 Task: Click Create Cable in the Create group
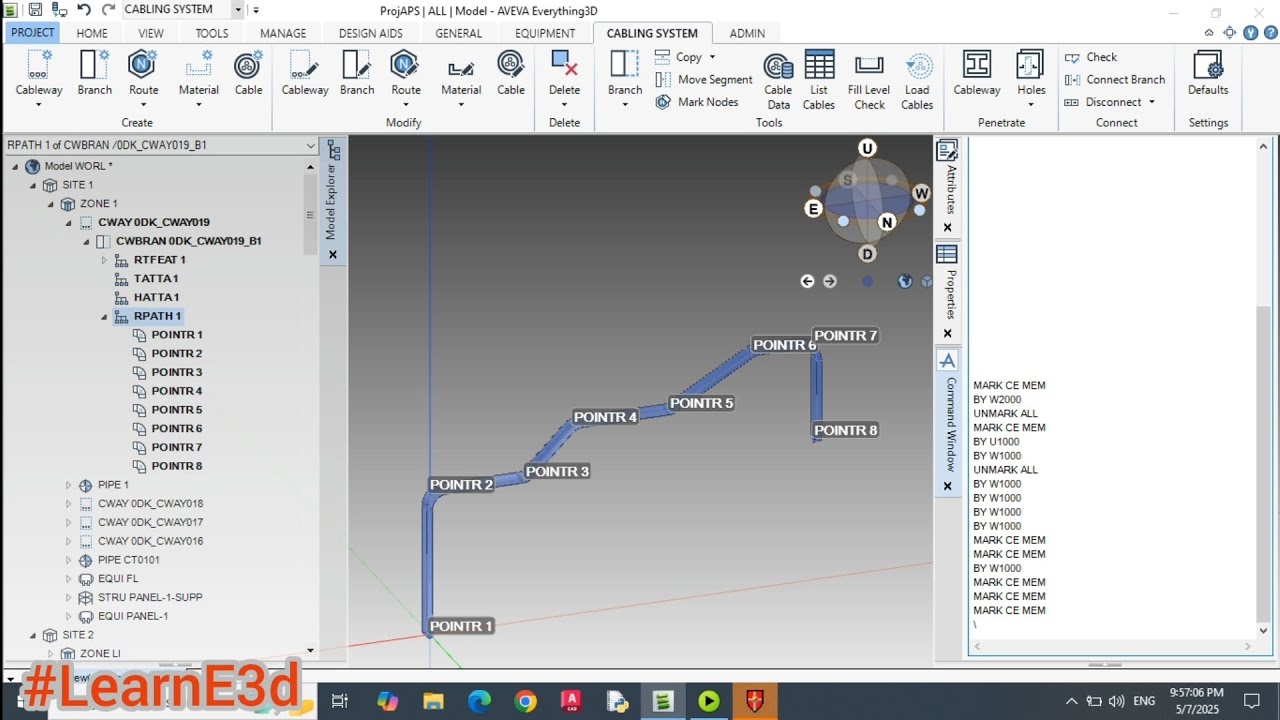(x=248, y=74)
